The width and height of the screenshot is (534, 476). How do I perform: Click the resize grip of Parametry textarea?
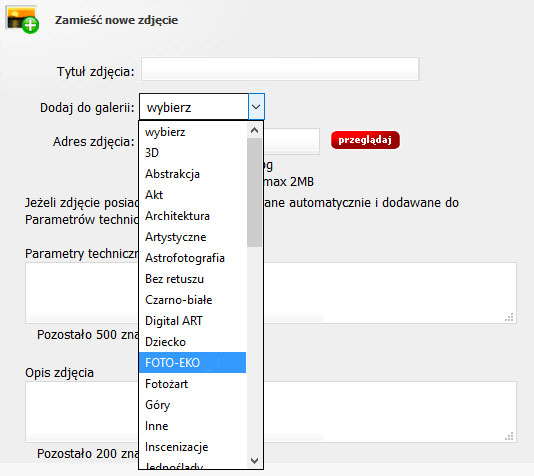coord(509,317)
